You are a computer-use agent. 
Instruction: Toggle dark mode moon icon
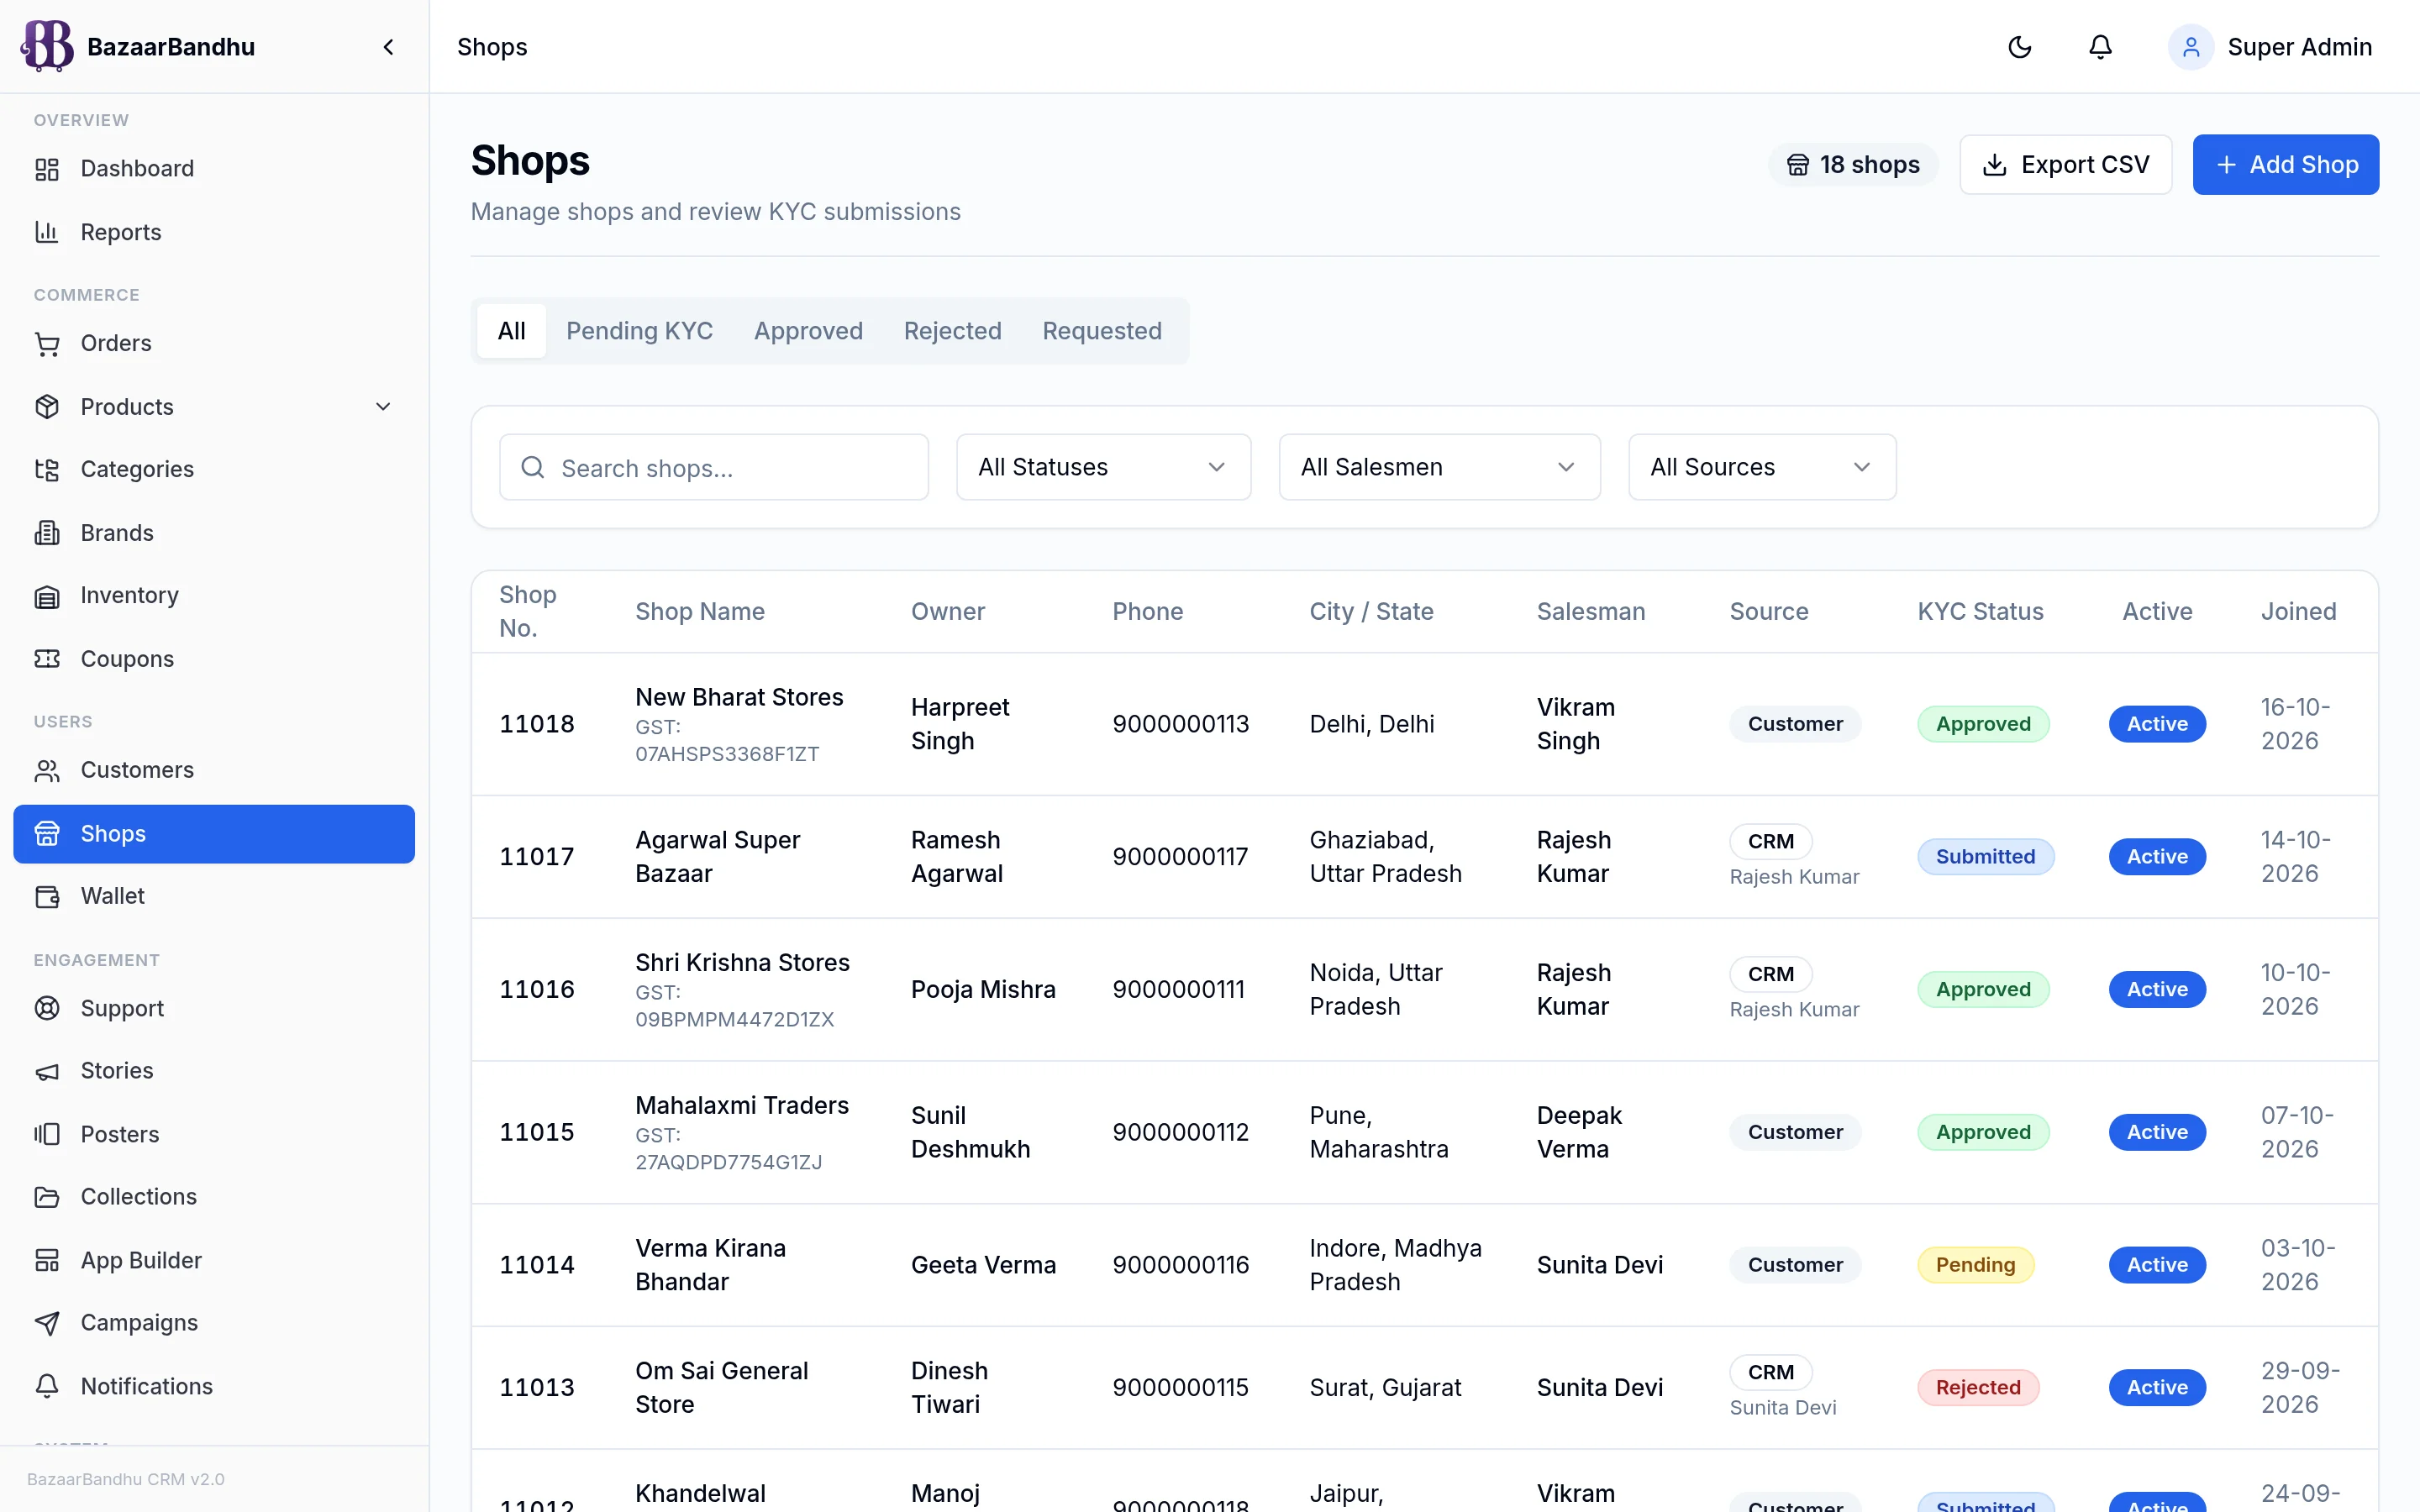coord(2019,47)
